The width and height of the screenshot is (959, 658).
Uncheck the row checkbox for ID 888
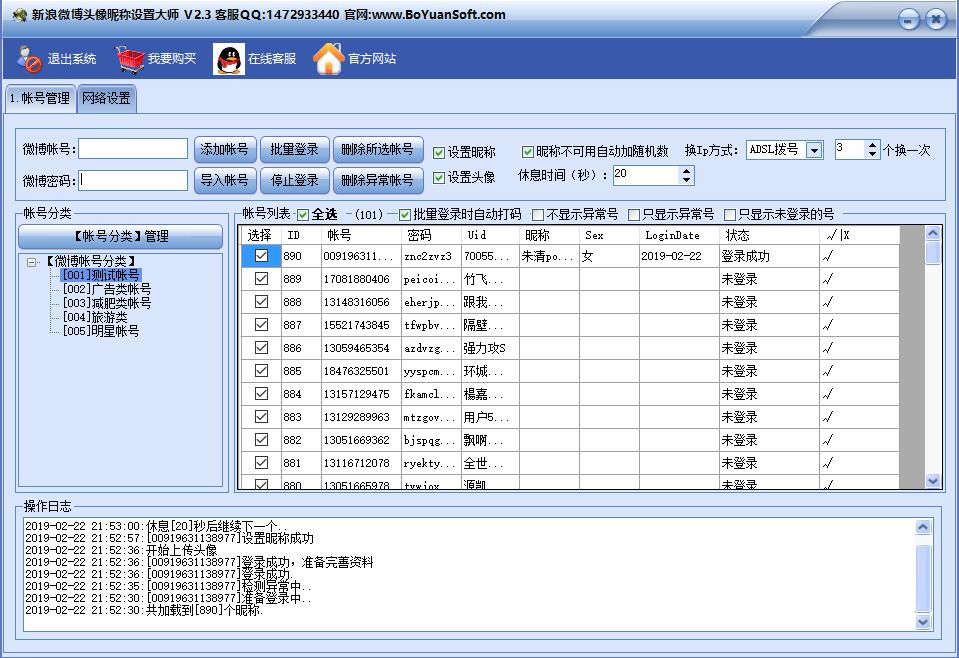point(261,301)
